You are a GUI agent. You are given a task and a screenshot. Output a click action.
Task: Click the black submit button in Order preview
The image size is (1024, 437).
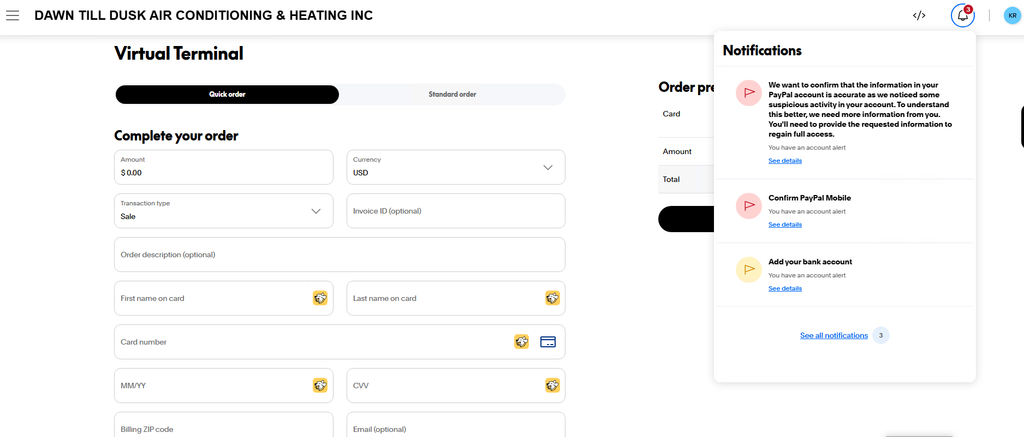click(686, 219)
